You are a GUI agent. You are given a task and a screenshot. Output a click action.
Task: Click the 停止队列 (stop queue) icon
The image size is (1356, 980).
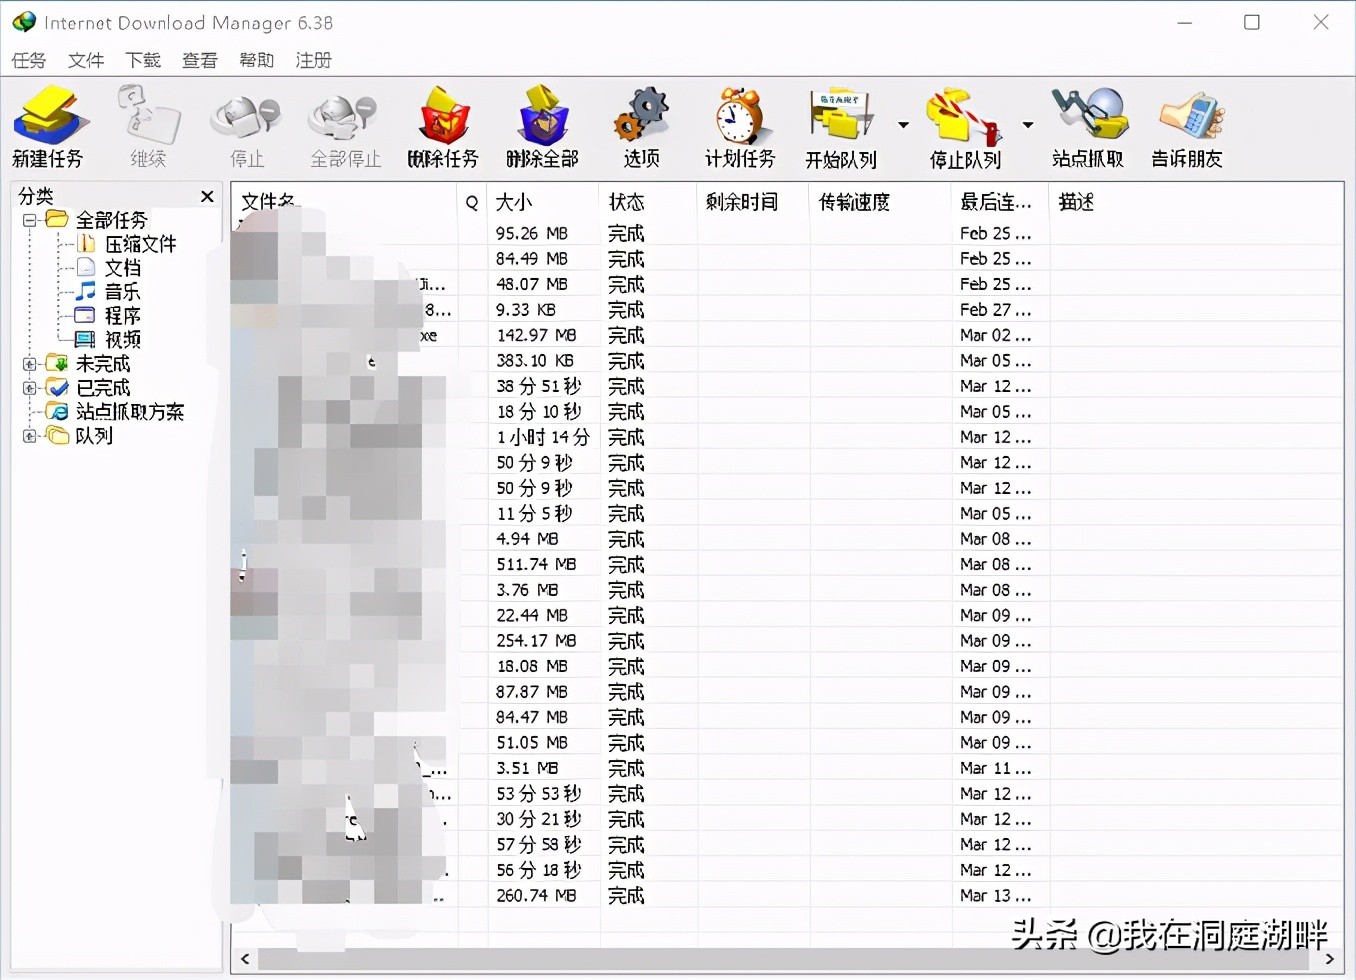(965, 127)
